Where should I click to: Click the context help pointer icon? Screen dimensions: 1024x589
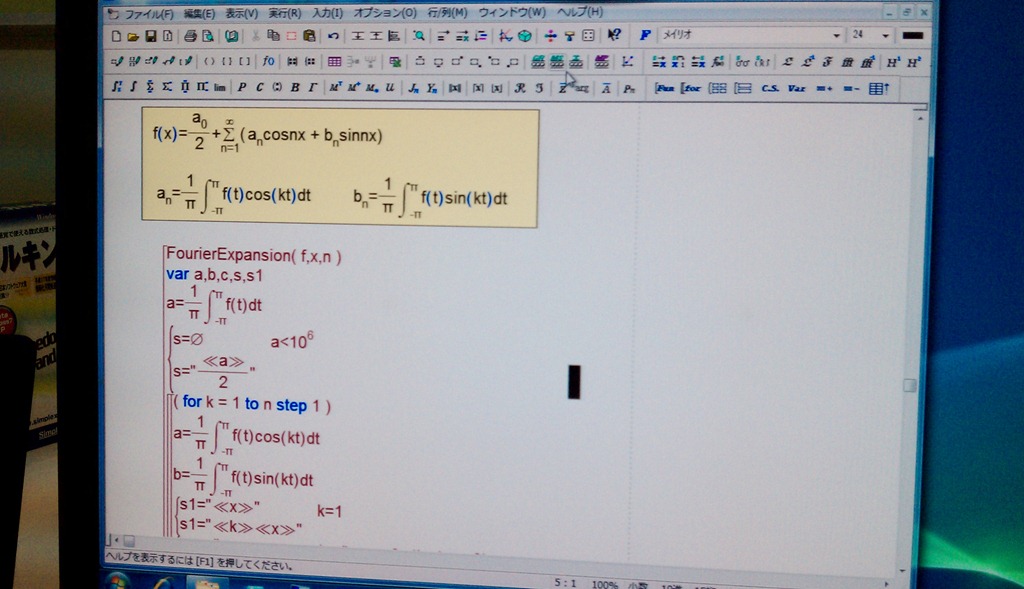click(x=614, y=35)
